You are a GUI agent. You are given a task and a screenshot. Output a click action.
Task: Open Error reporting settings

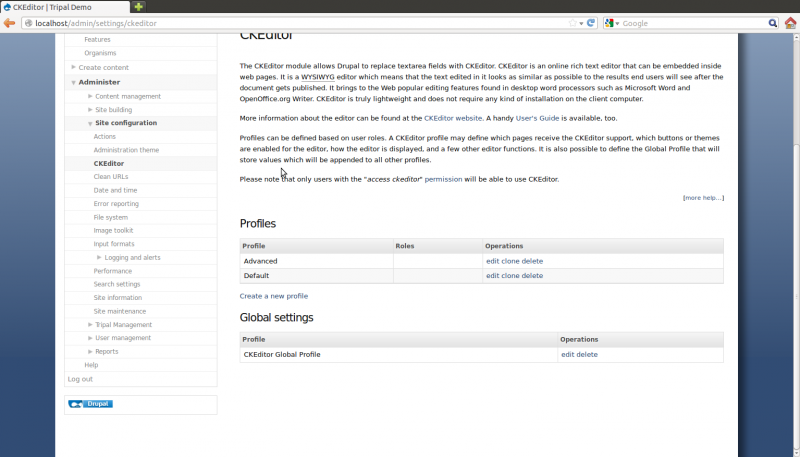pyautogui.click(x=116, y=204)
